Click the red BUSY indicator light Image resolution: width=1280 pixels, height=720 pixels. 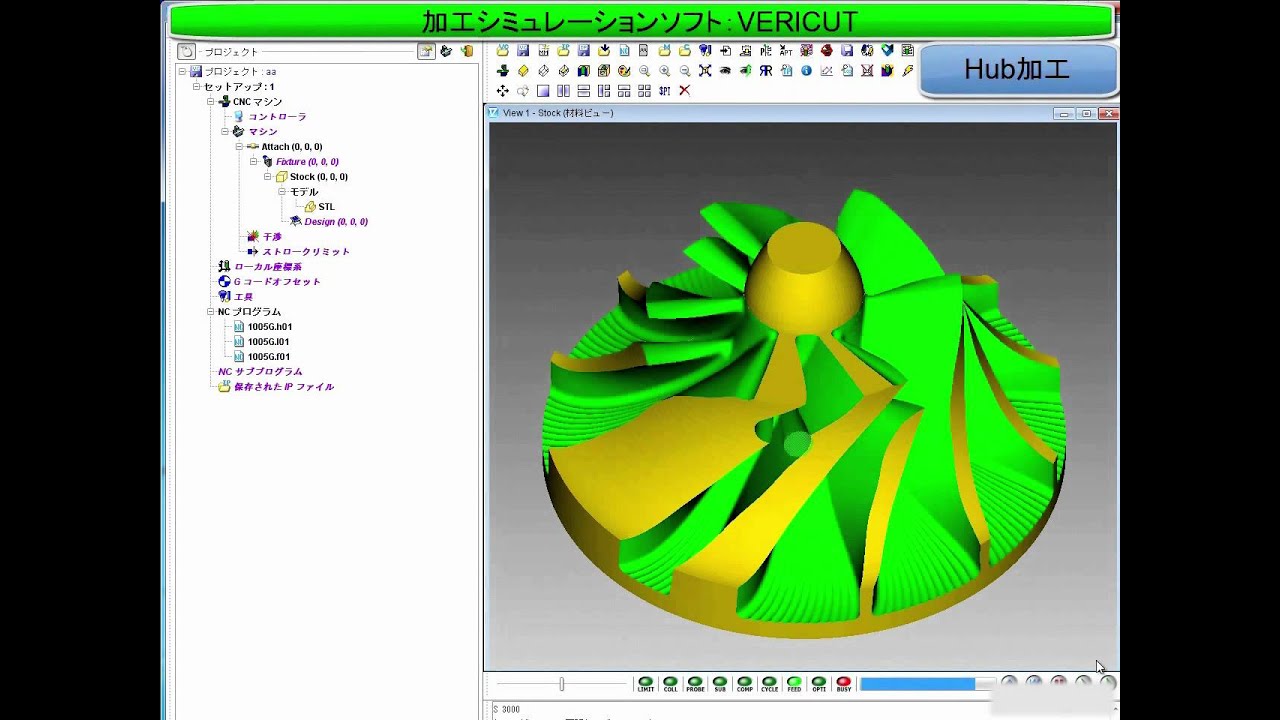pos(844,684)
